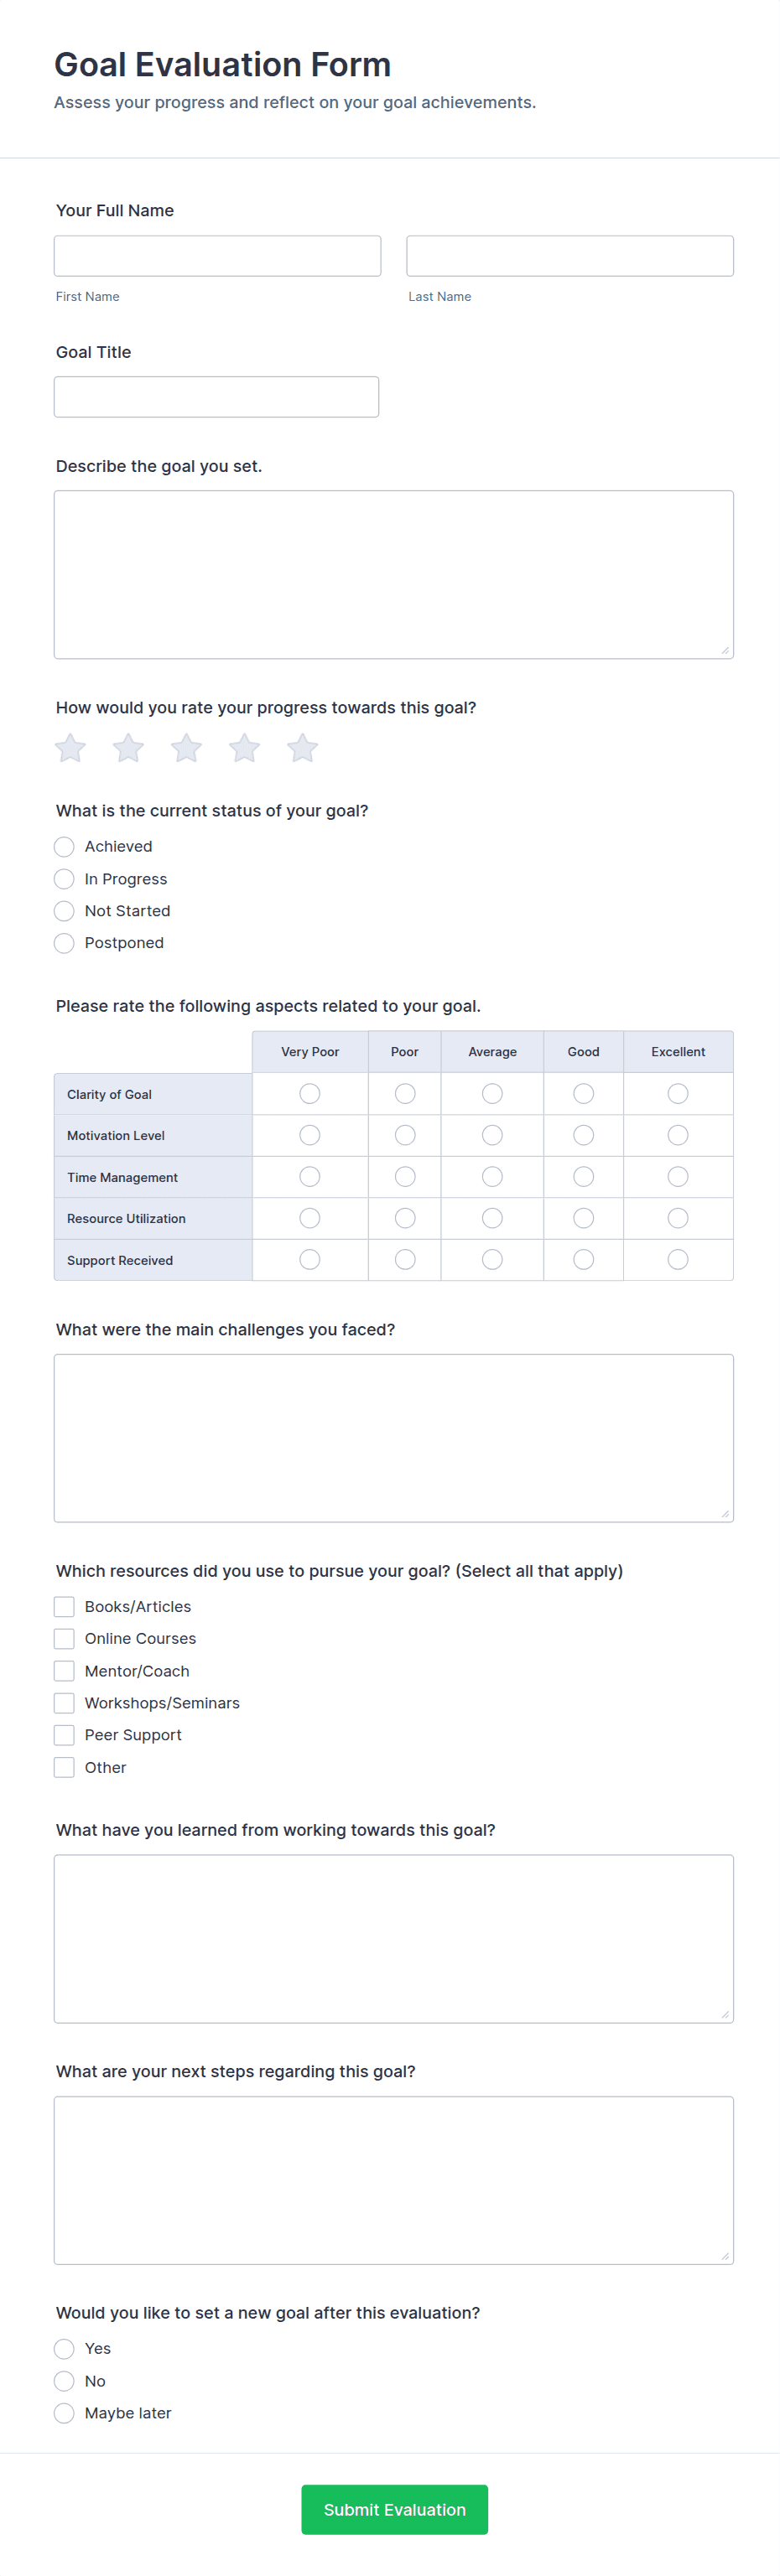Tick the Mentor/Coach checkbox

(x=64, y=1671)
